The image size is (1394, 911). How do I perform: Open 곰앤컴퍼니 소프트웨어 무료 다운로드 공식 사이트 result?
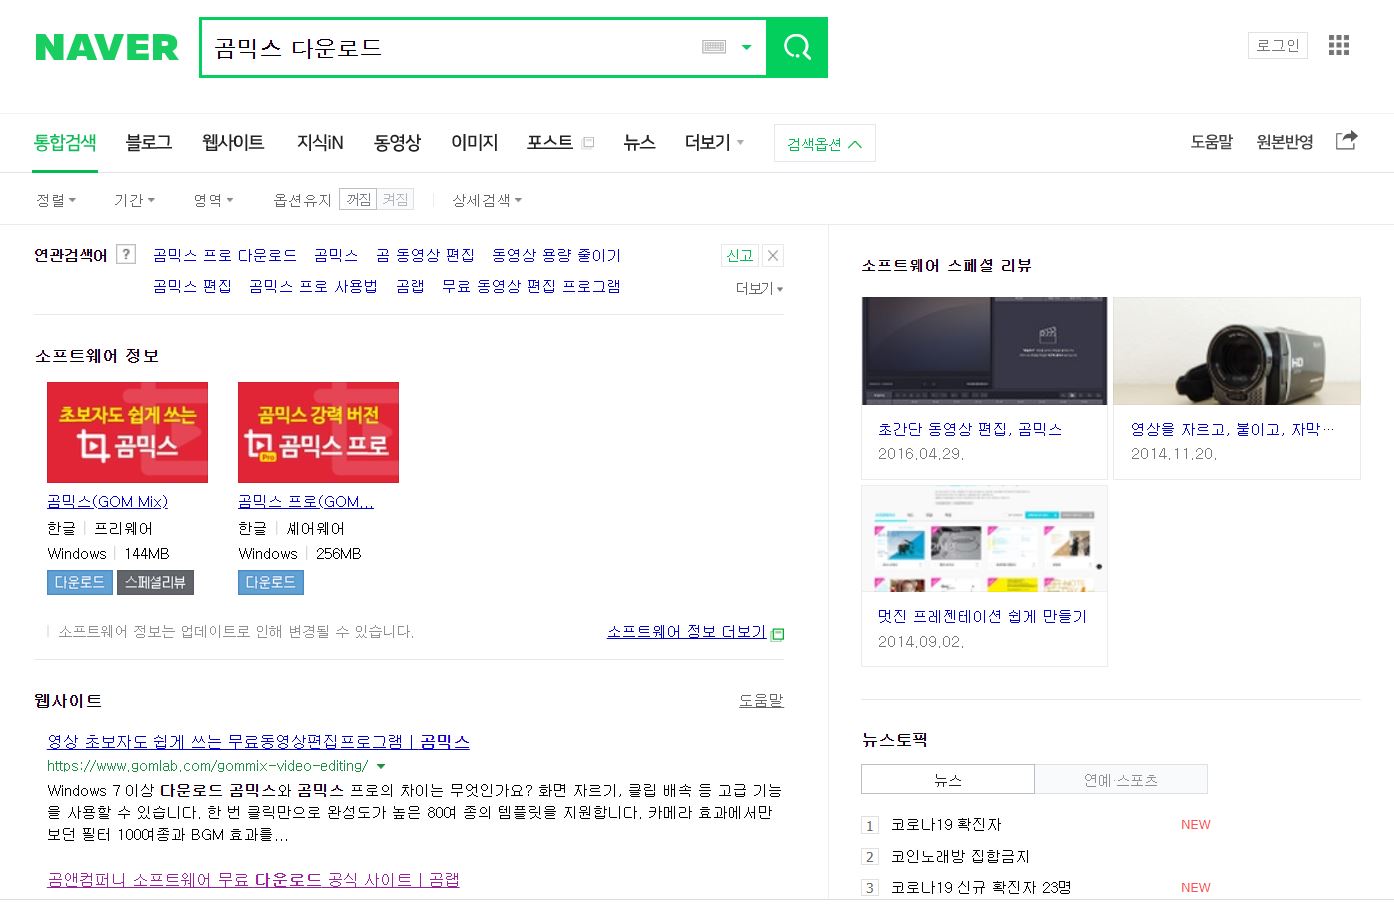253,879
